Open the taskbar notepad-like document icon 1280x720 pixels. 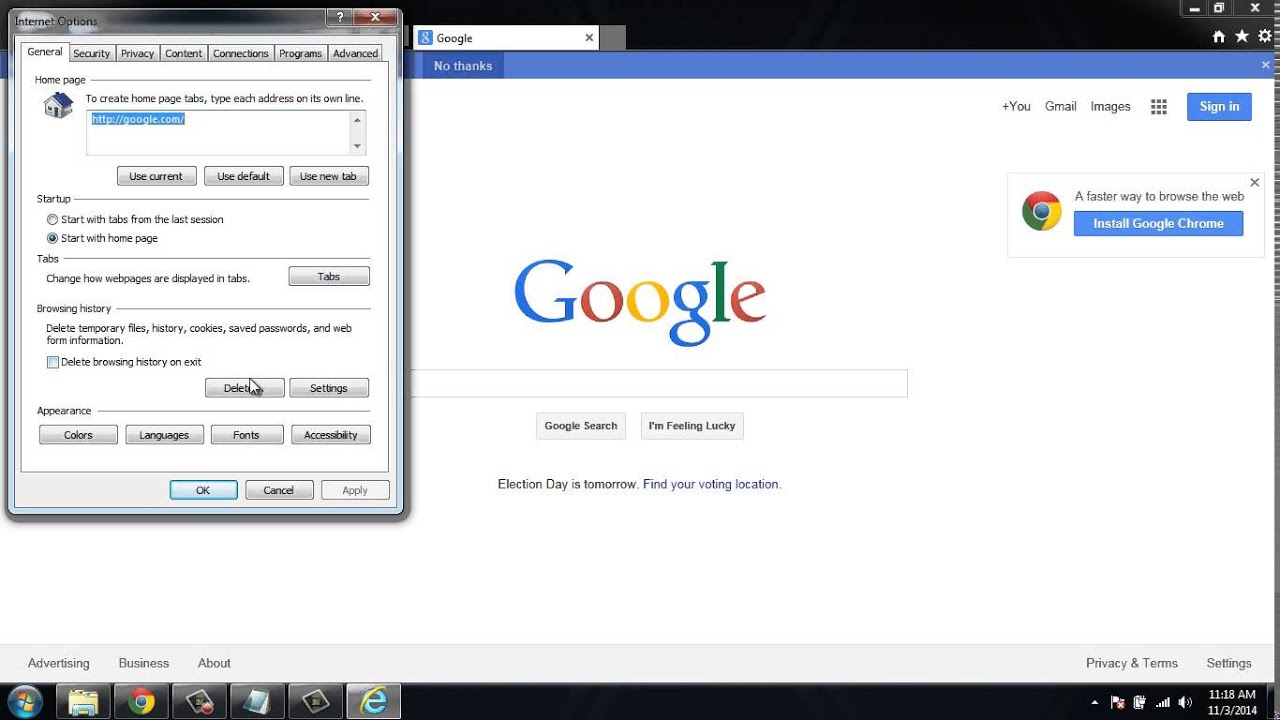pos(257,701)
